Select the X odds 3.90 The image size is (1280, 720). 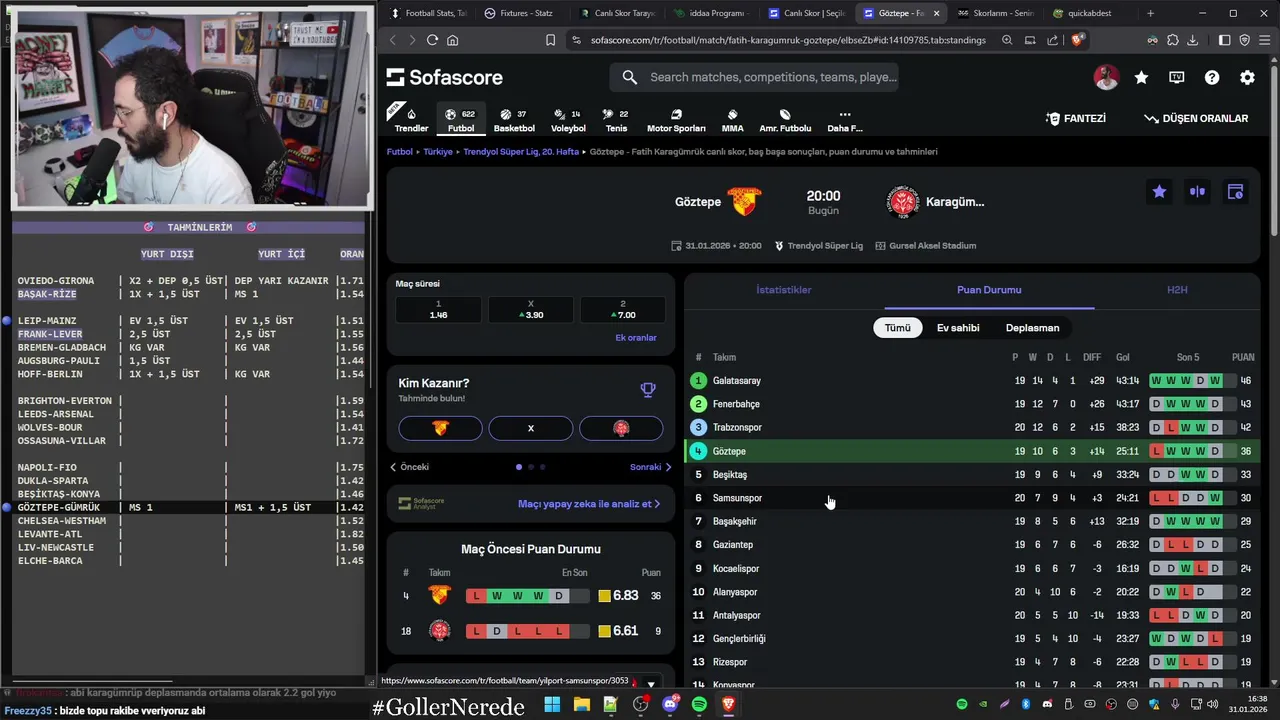(531, 309)
